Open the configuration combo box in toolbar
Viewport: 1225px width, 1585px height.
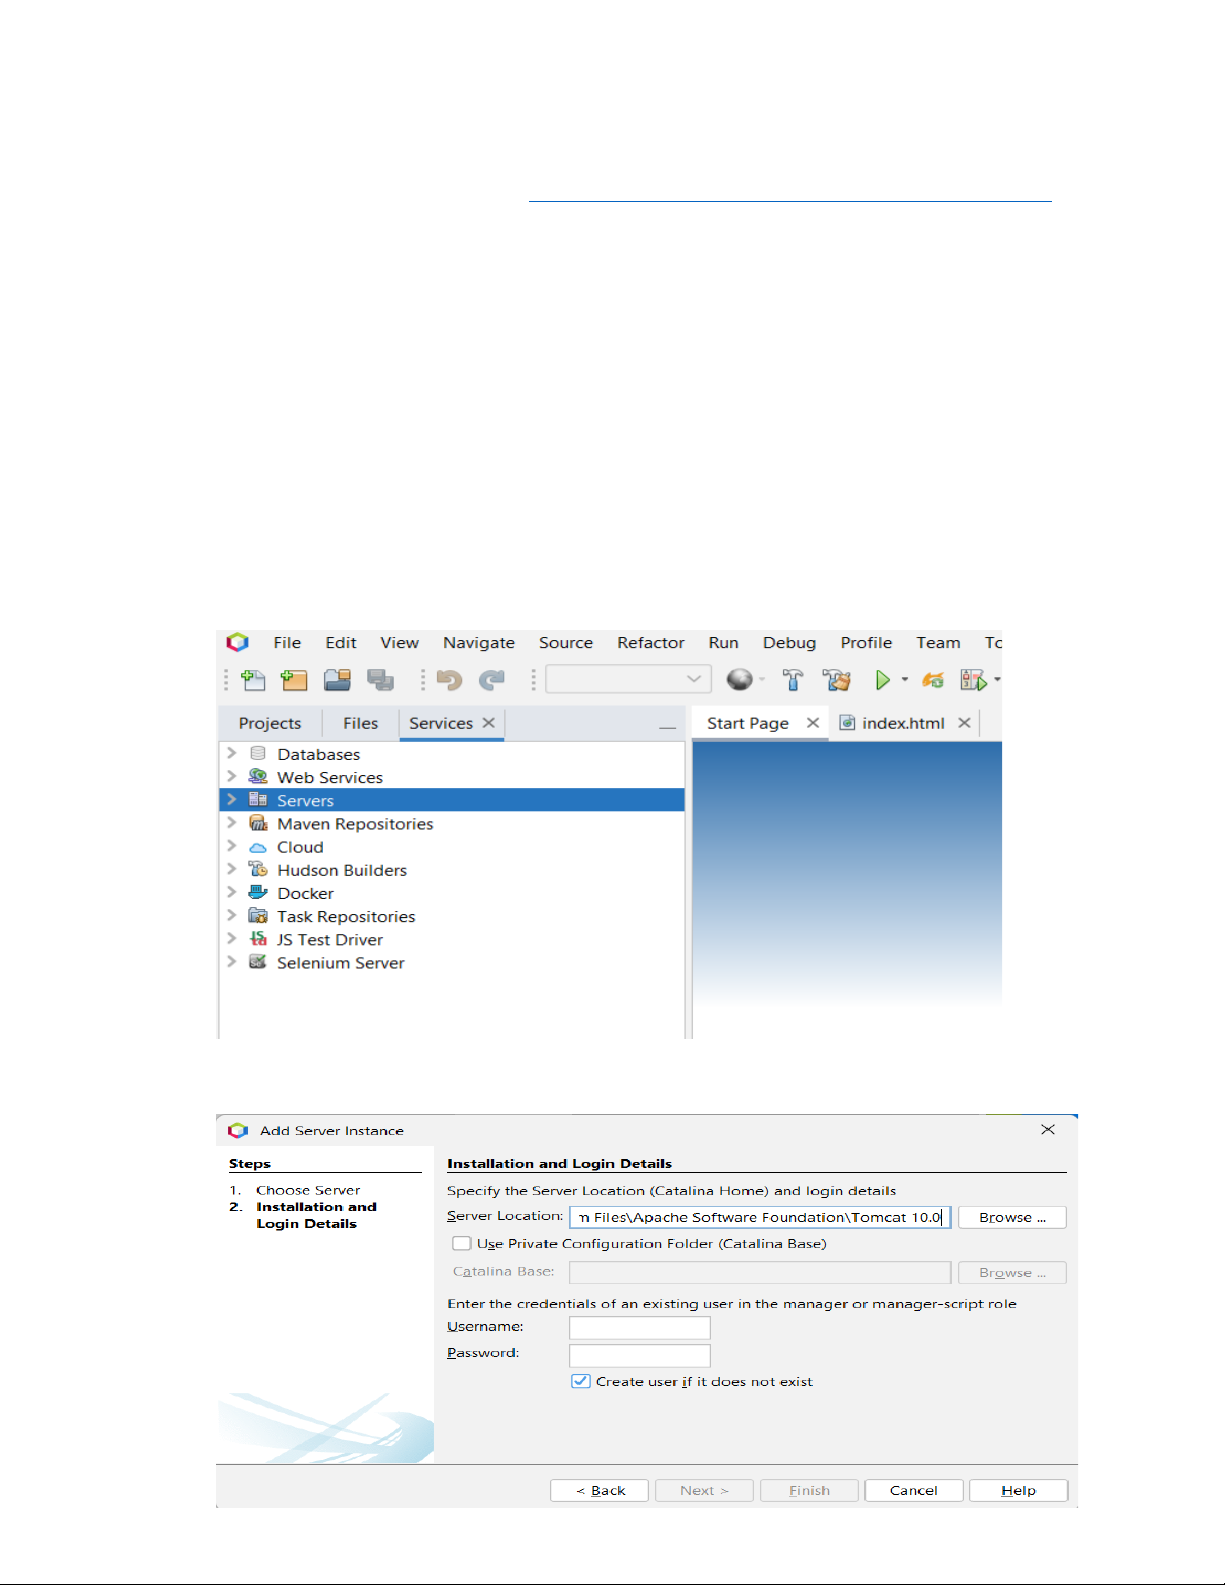tap(628, 680)
